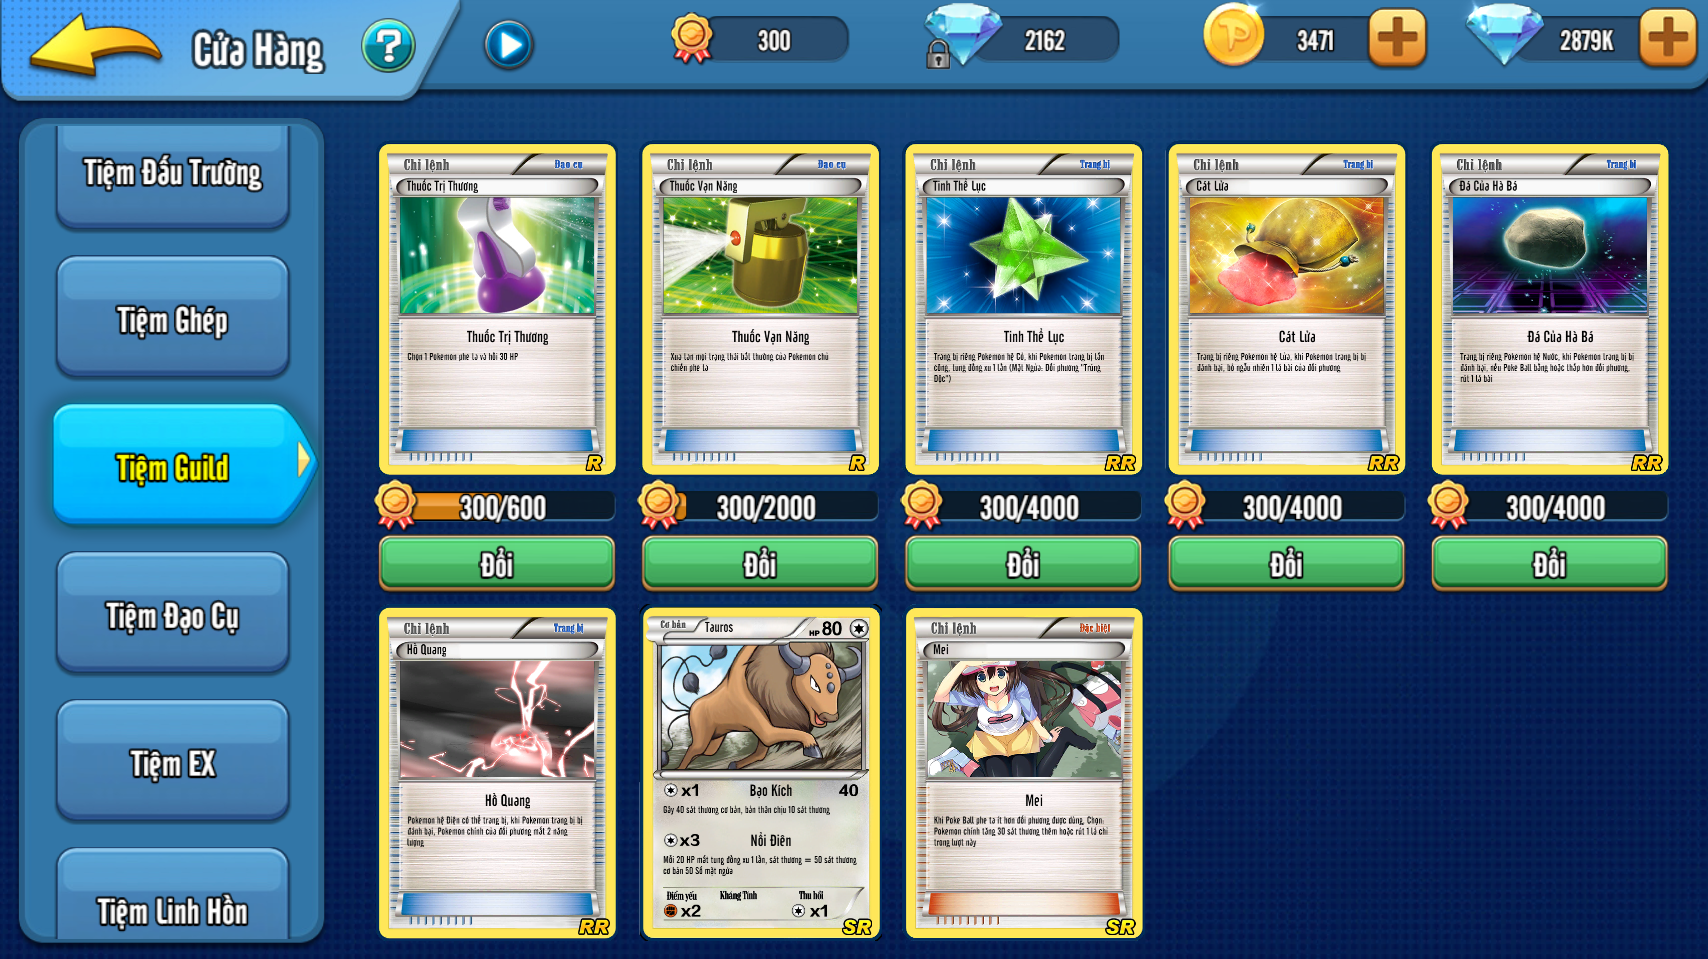This screenshot has width=1708, height=959.
Task: Open the Tiệm EX tab
Action: coord(173,762)
